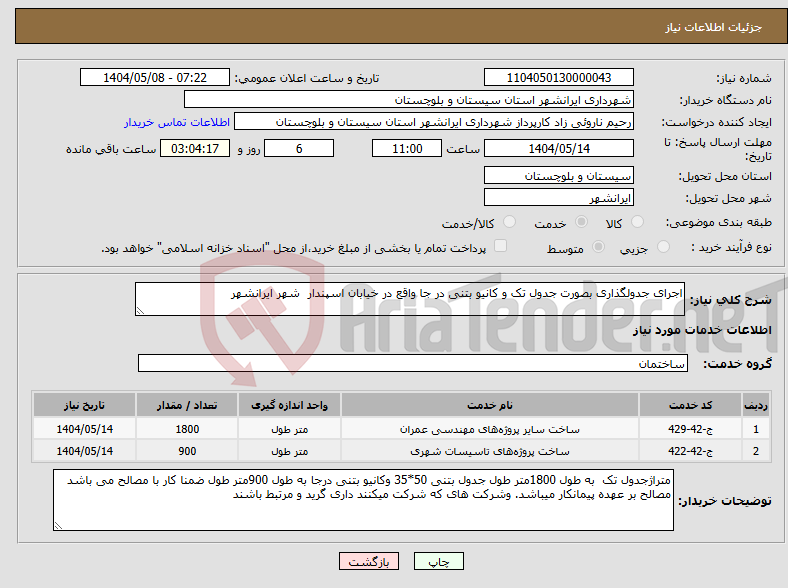Screen dimensions: 788x588
Task: Click the واحد اندازه گیری column header
Action: 289,405
